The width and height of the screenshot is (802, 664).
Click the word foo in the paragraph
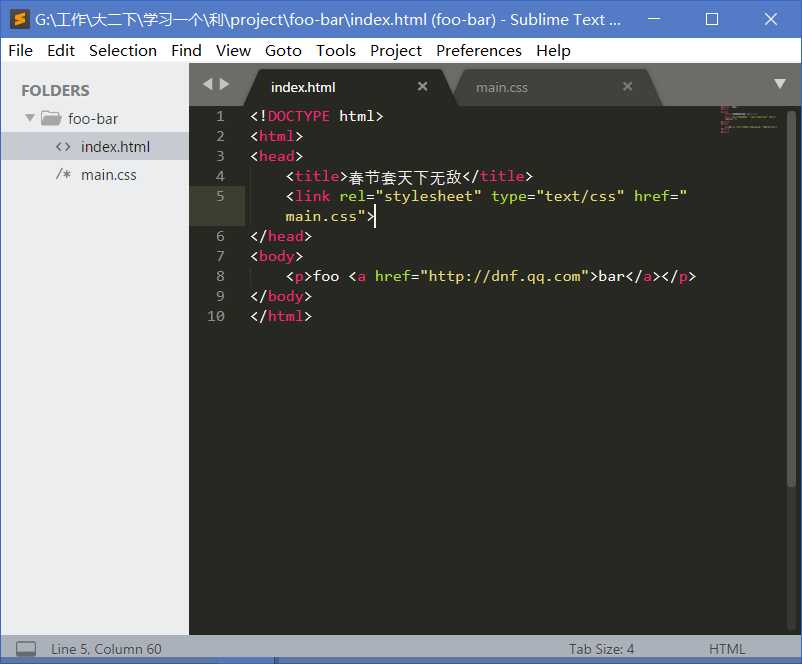(326, 276)
